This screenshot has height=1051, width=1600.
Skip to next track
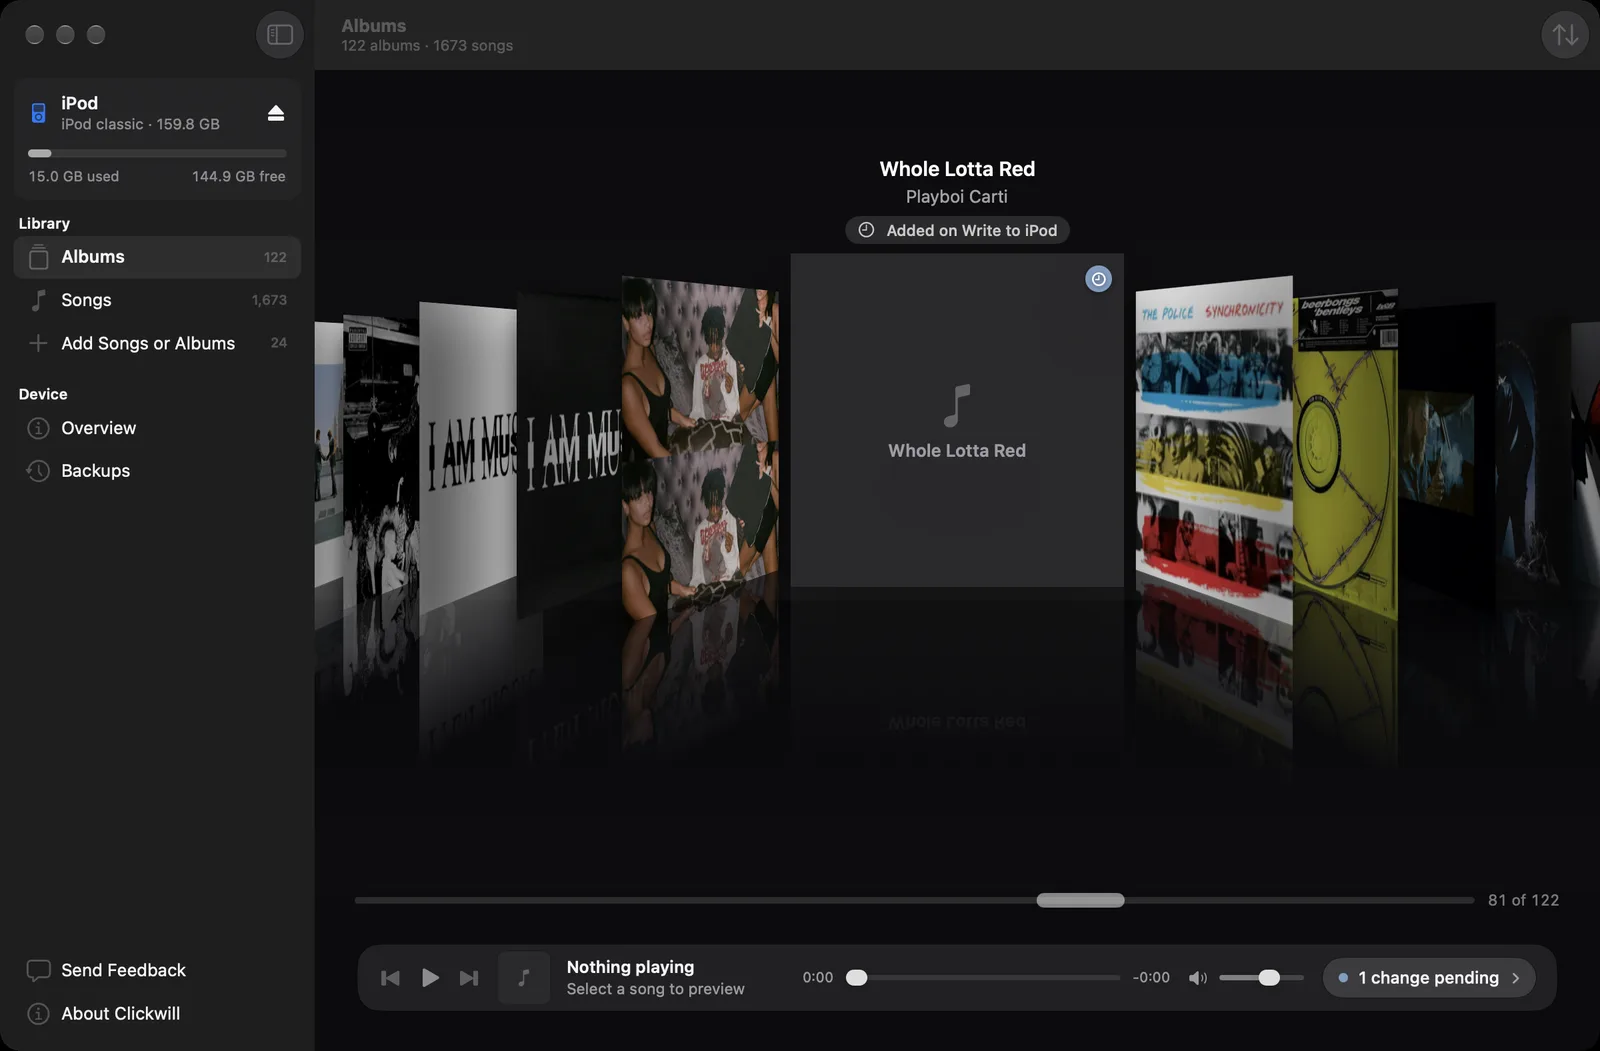click(469, 978)
